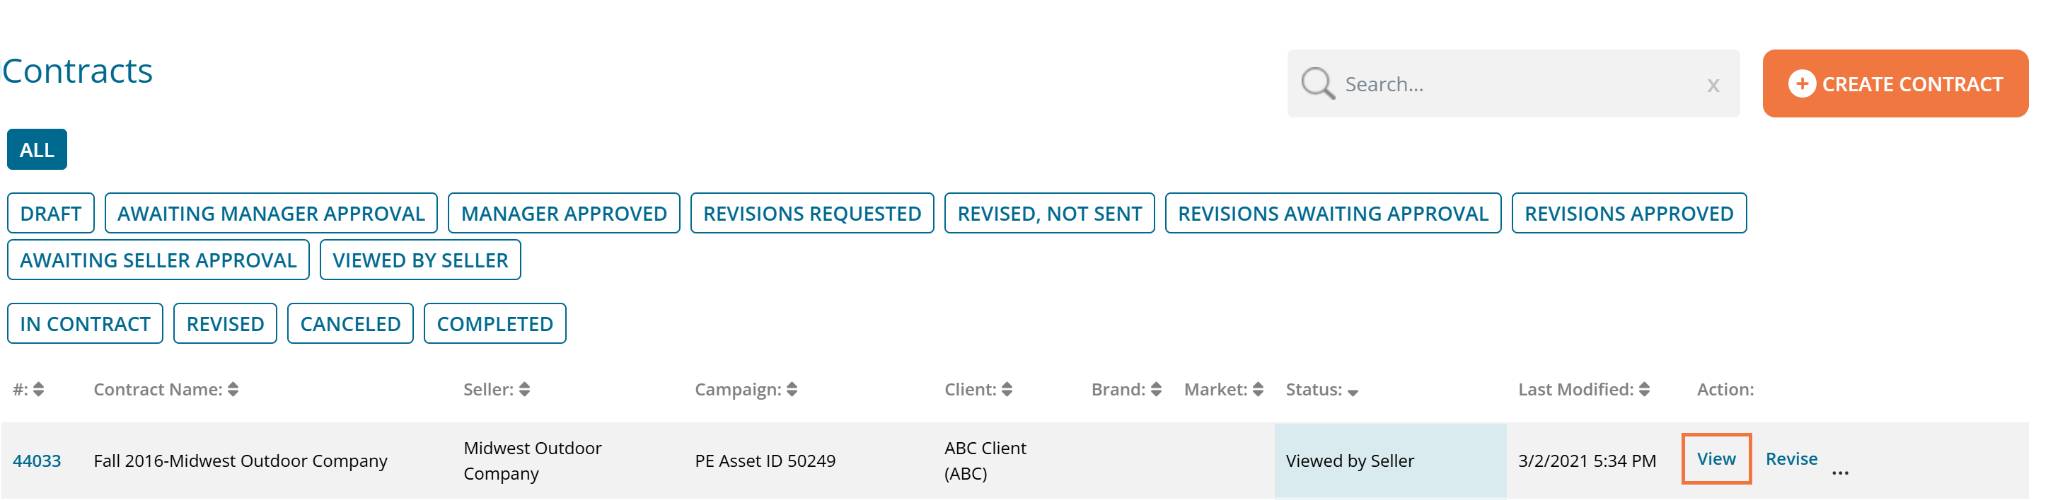2048x500 pixels.
Task: Clear the search with the x icon
Action: (x=1713, y=86)
